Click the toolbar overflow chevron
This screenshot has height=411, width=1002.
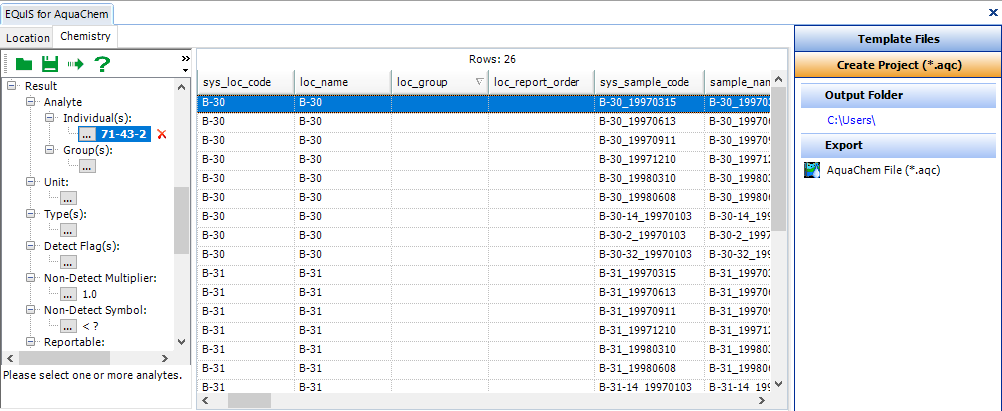(x=184, y=62)
